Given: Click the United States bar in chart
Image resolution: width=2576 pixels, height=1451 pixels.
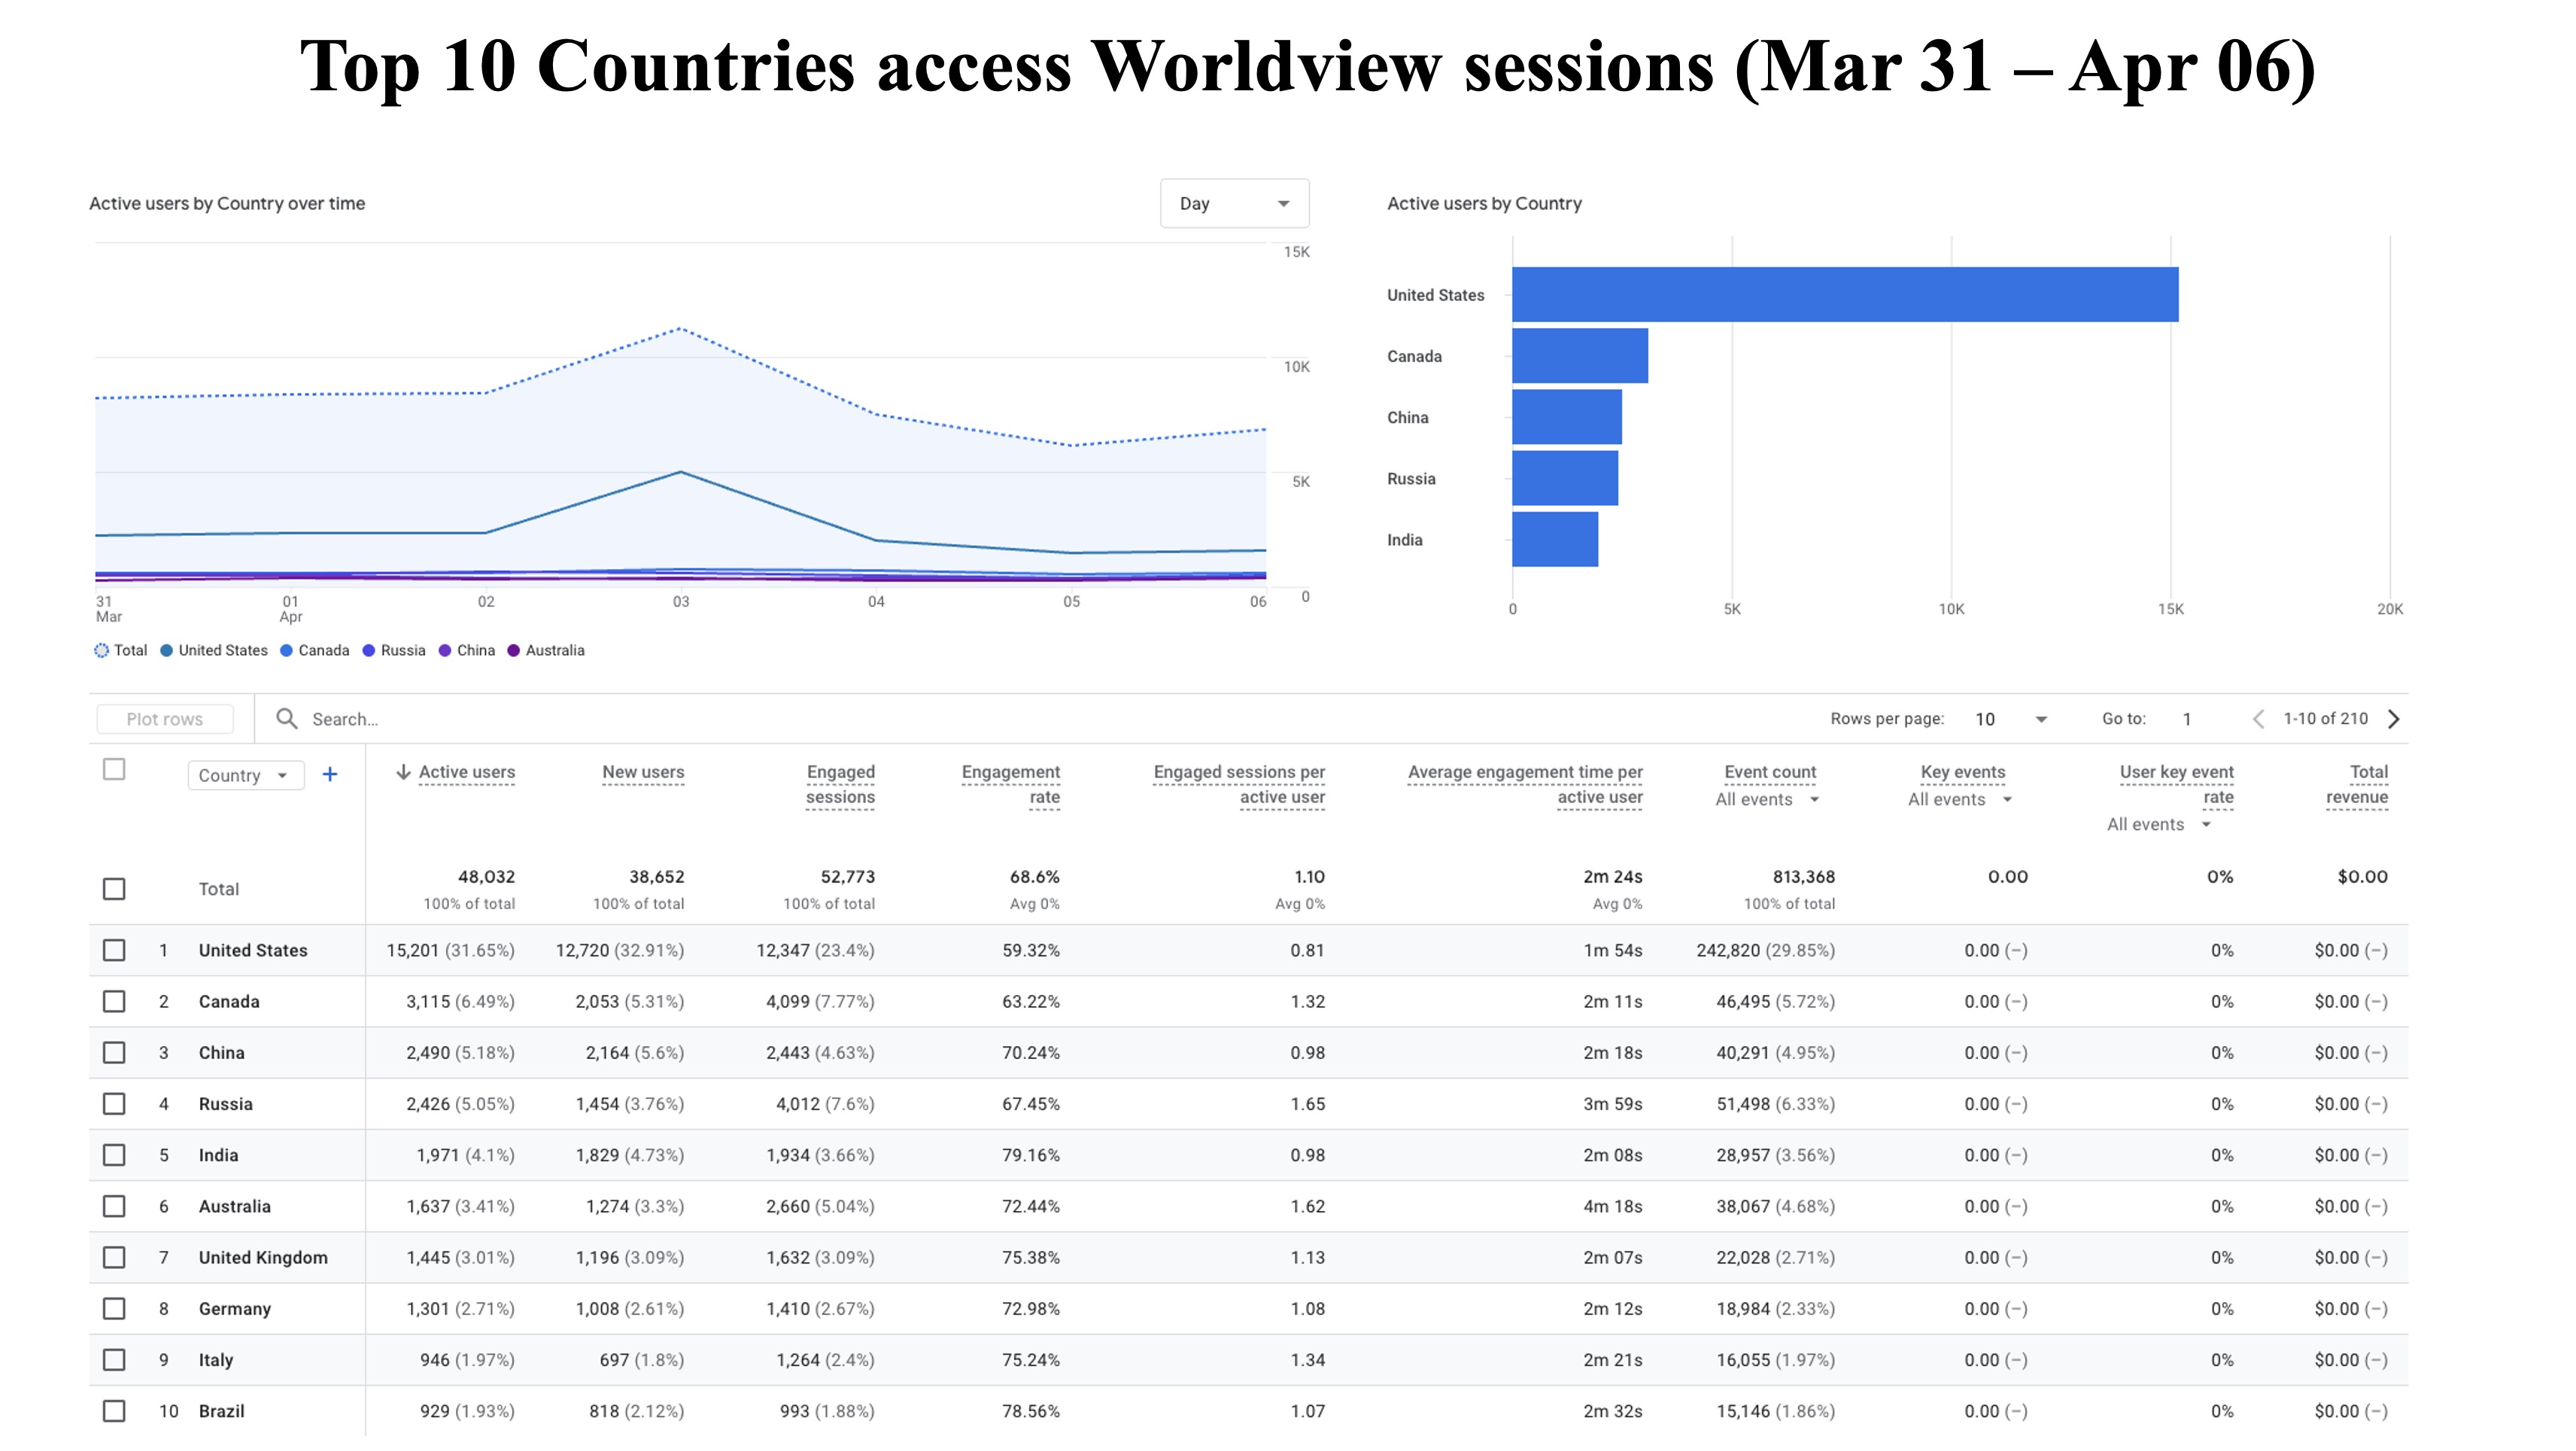Looking at the screenshot, I should coord(1845,294).
